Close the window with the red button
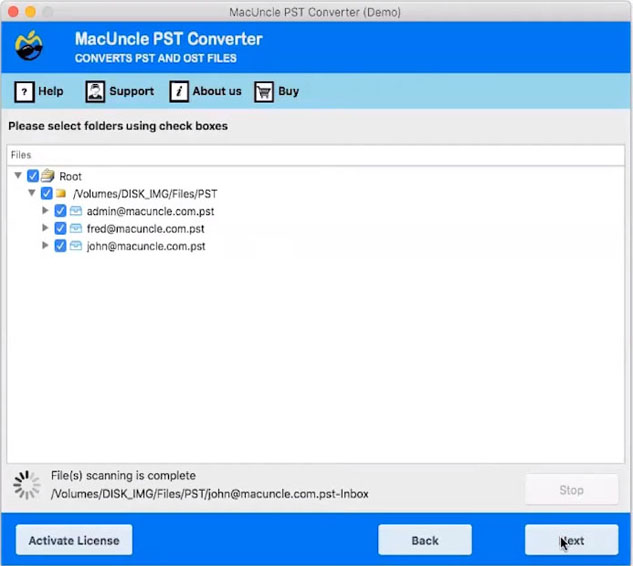The height and width of the screenshot is (566, 633). pos(13,12)
